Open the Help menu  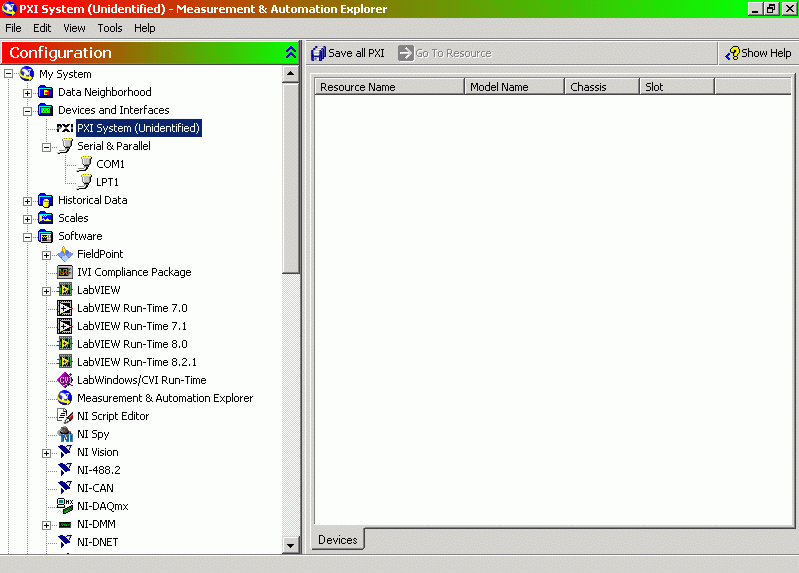(x=145, y=28)
